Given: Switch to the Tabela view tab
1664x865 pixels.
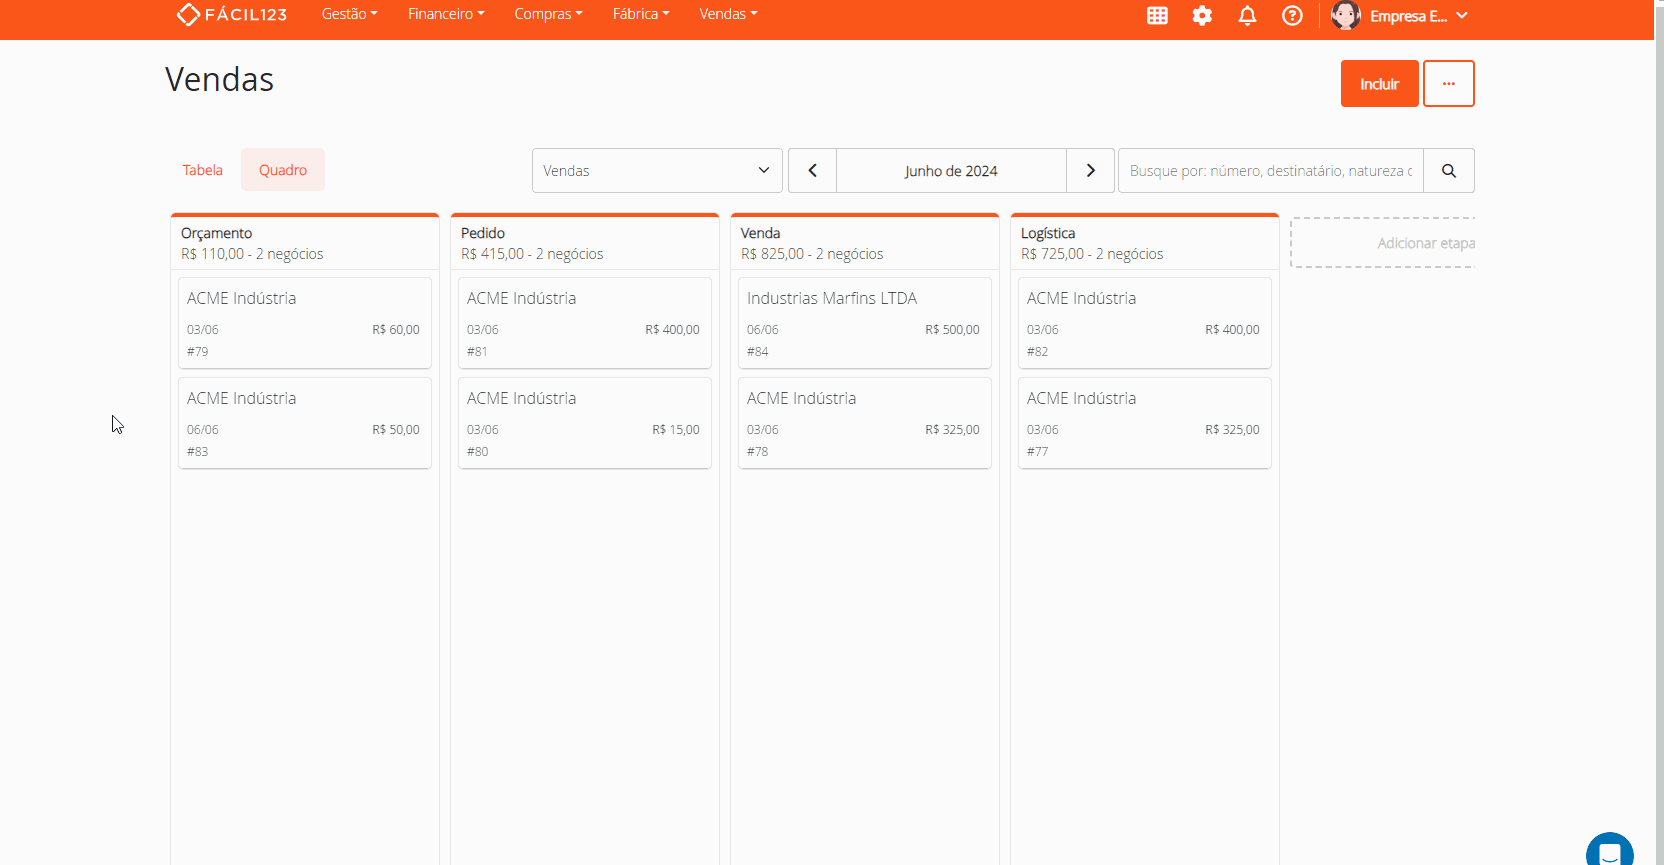Looking at the screenshot, I should [x=202, y=170].
